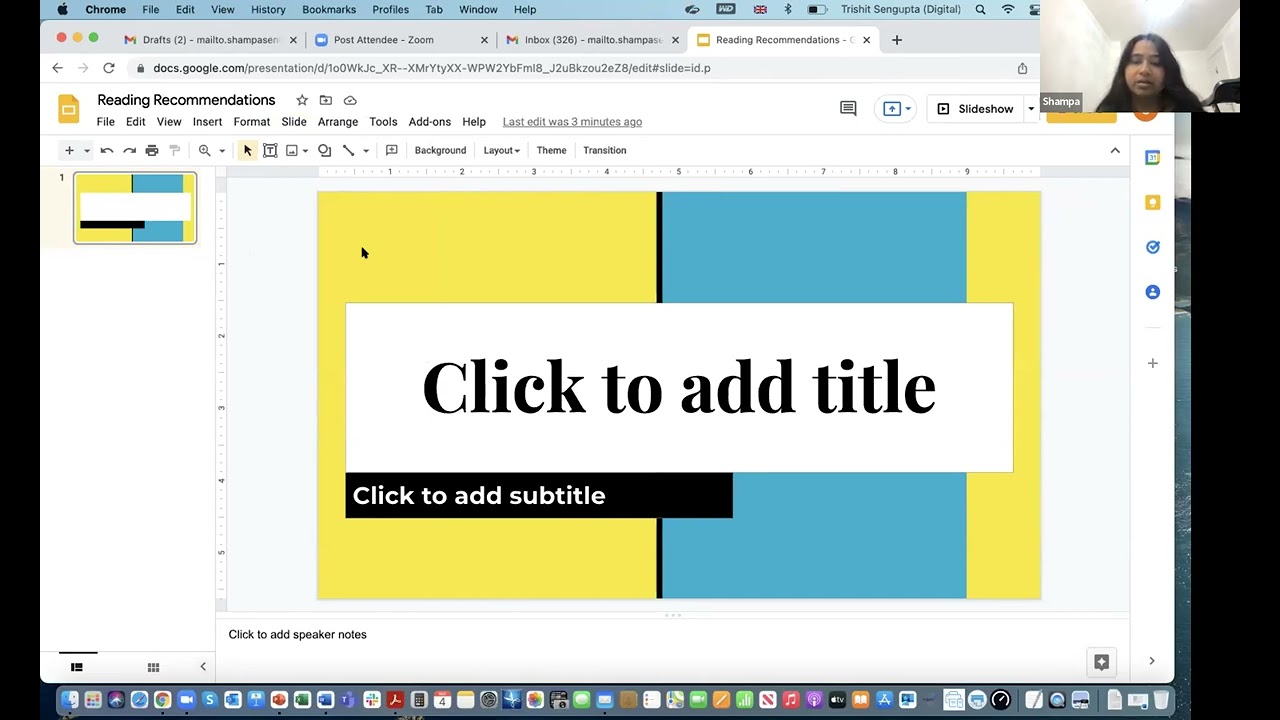Click the cloud document status icon
Image resolution: width=1280 pixels, height=720 pixels.
(350, 100)
